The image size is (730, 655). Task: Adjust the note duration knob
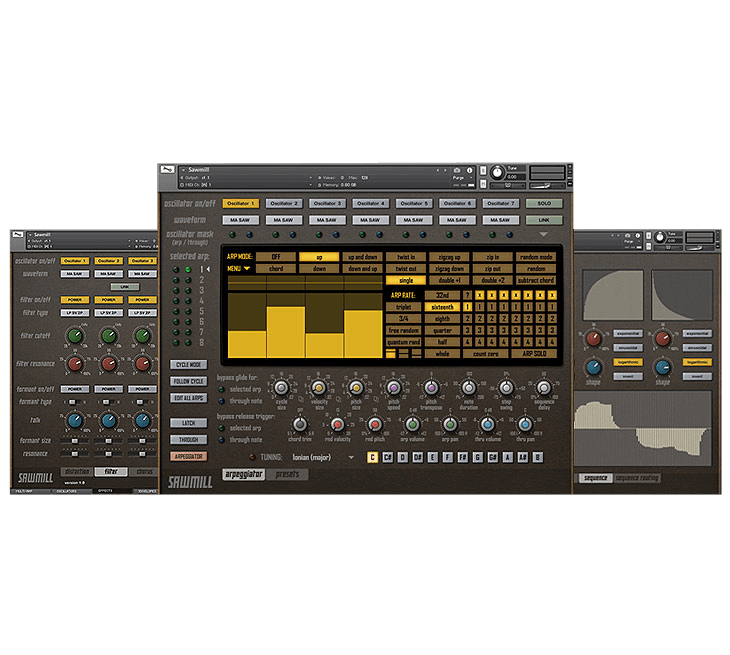pos(469,387)
